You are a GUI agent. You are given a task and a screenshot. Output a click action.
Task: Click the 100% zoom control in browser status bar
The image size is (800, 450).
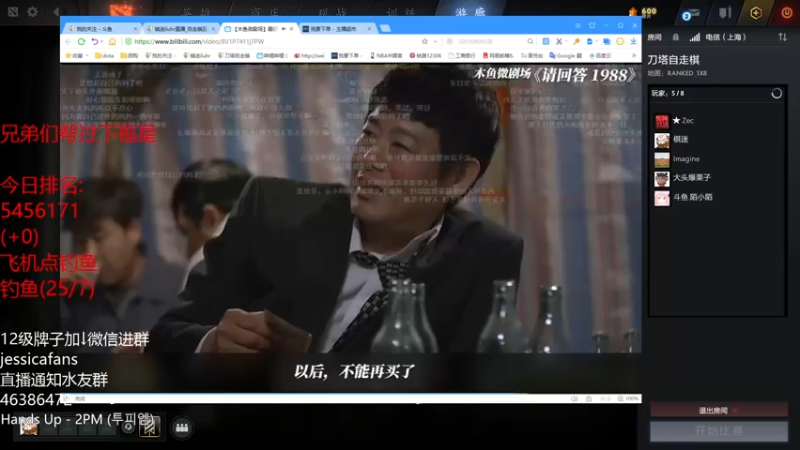click(628, 398)
